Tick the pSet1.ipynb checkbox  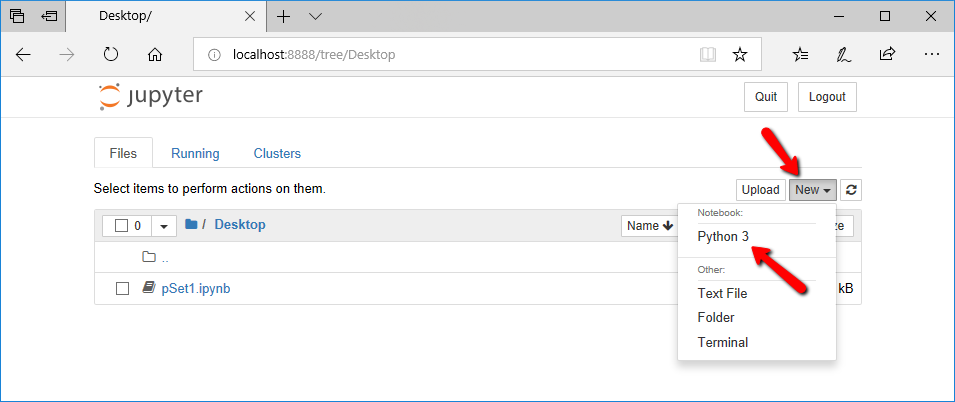click(122, 289)
